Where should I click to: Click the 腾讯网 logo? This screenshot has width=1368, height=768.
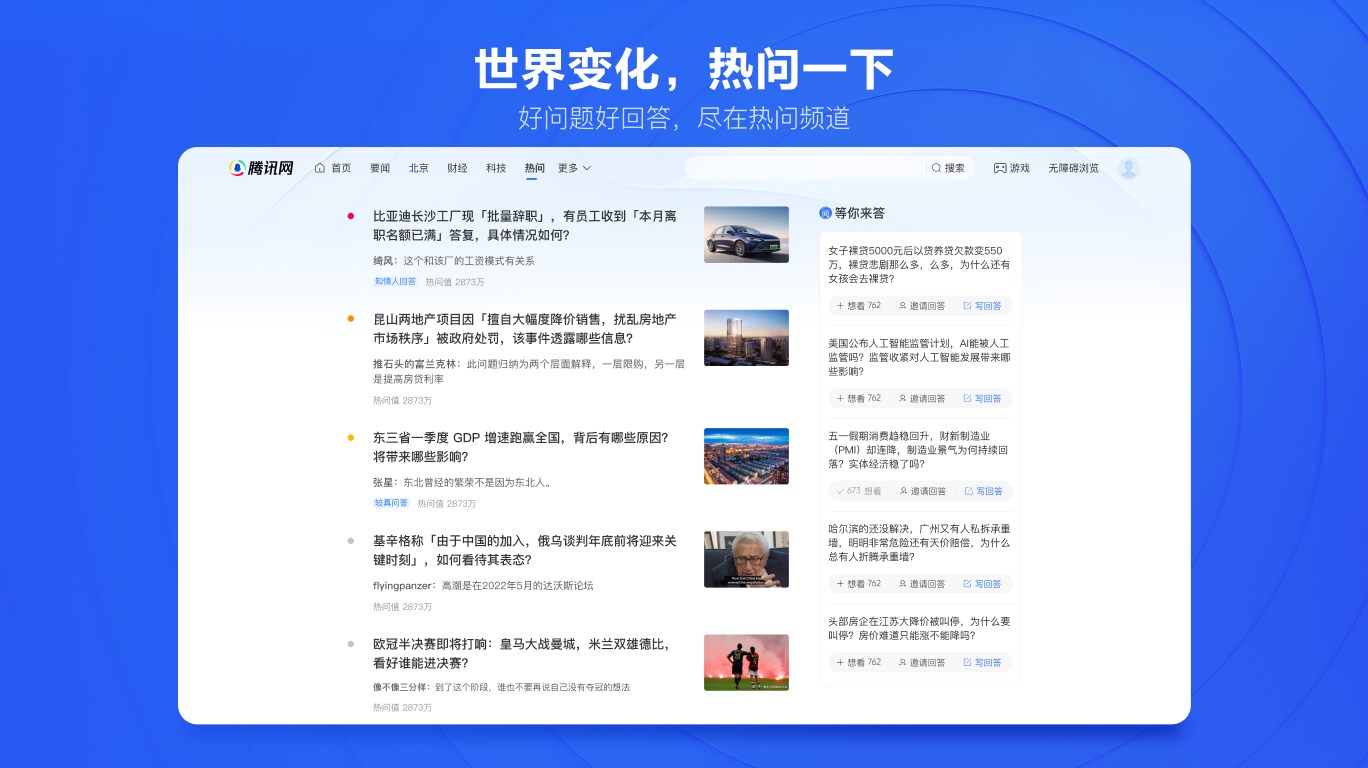coord(261,168)
